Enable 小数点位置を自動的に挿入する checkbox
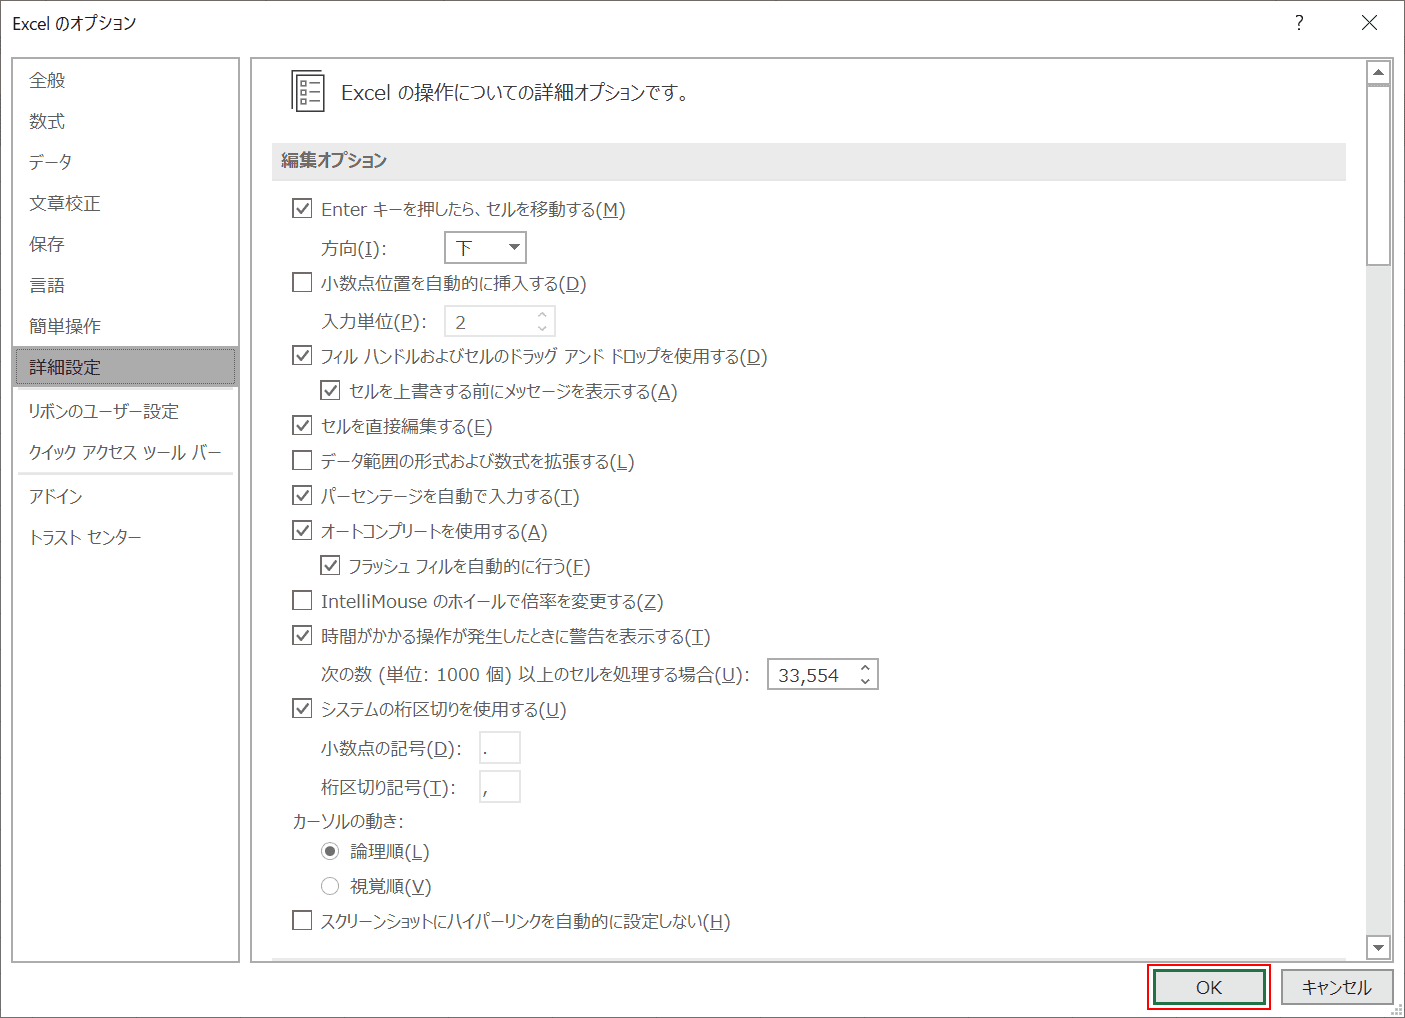This screenshot has height=1018, width=1405. pos(302,283)
